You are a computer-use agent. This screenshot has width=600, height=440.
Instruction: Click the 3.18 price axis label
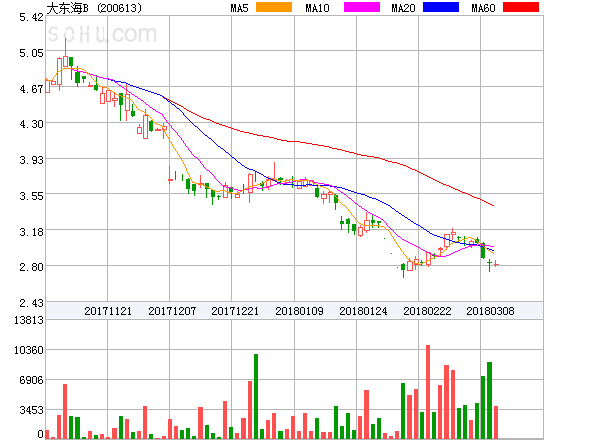32,232
